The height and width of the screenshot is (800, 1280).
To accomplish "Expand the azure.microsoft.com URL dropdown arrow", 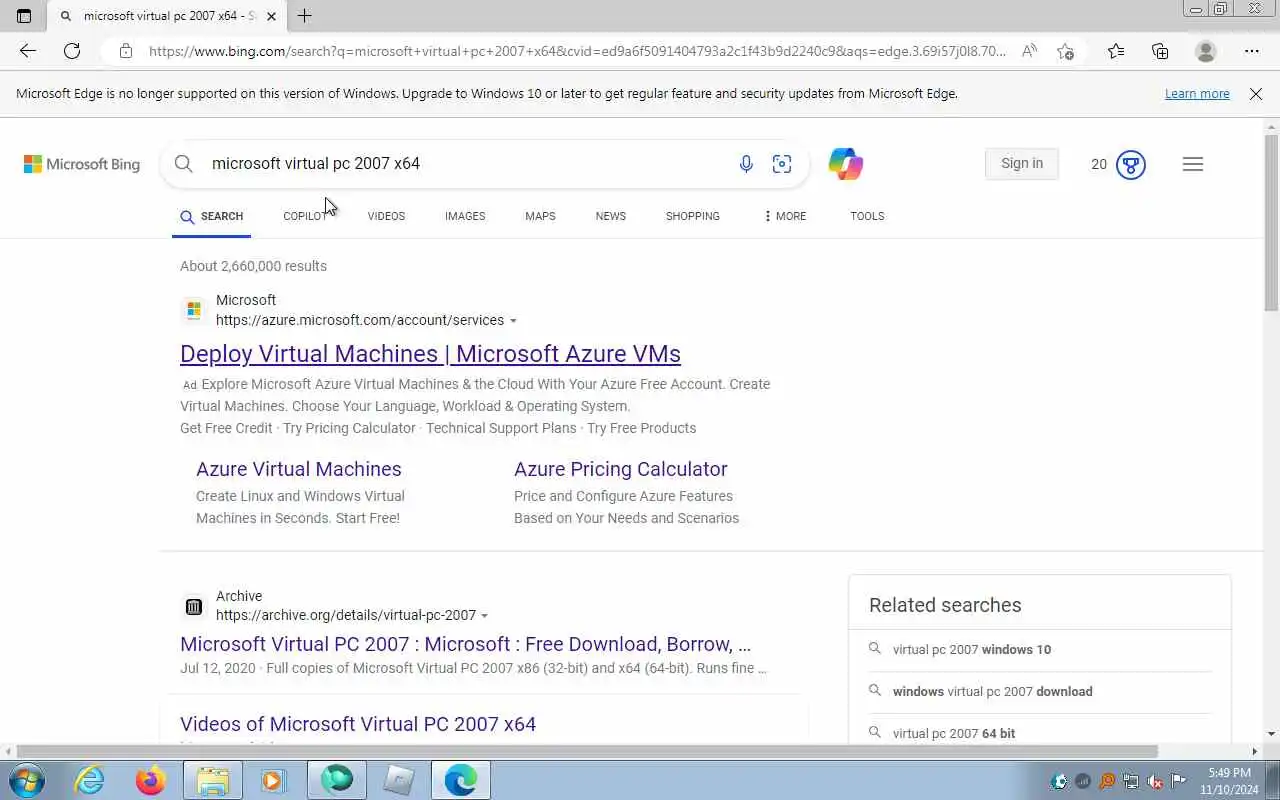I will [x=513, y=321].
